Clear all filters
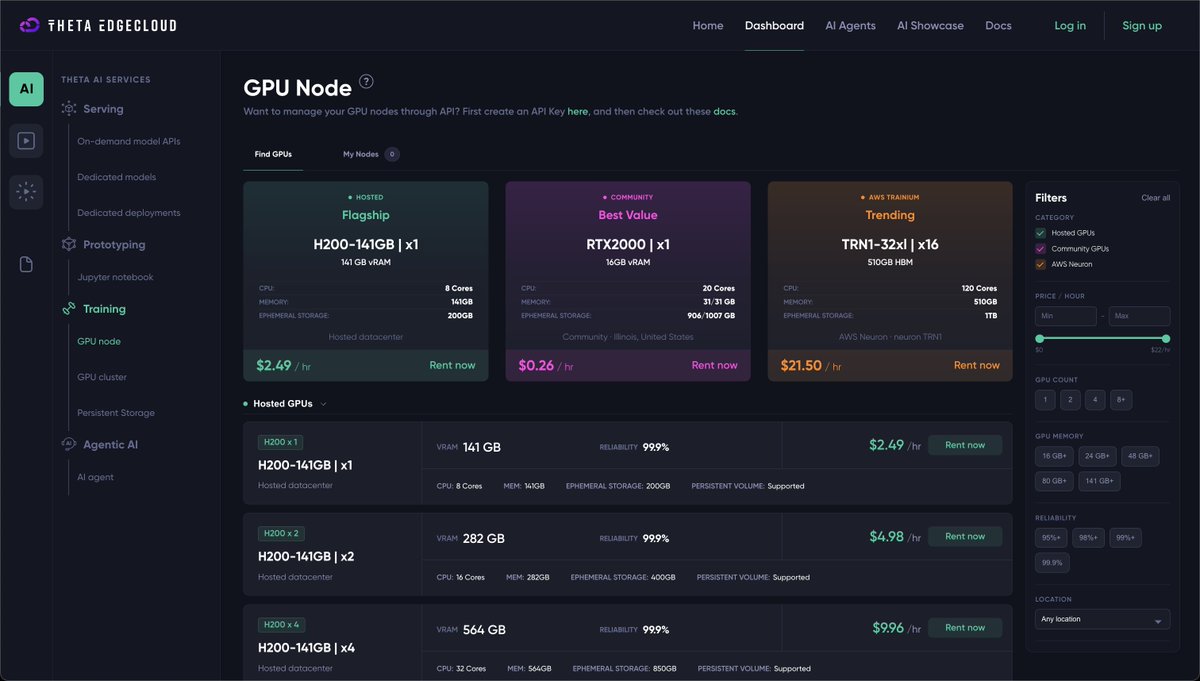Viewport: 1200px width, 681px height. pos(1156,198)
